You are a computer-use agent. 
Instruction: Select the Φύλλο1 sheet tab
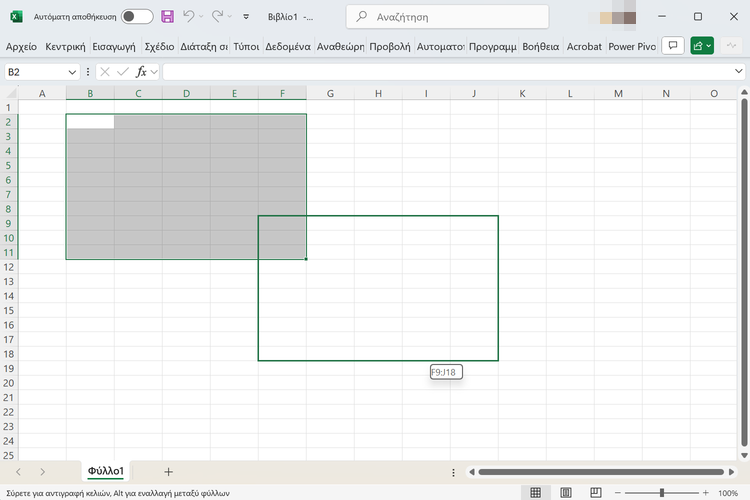click(x=106, y=471)
